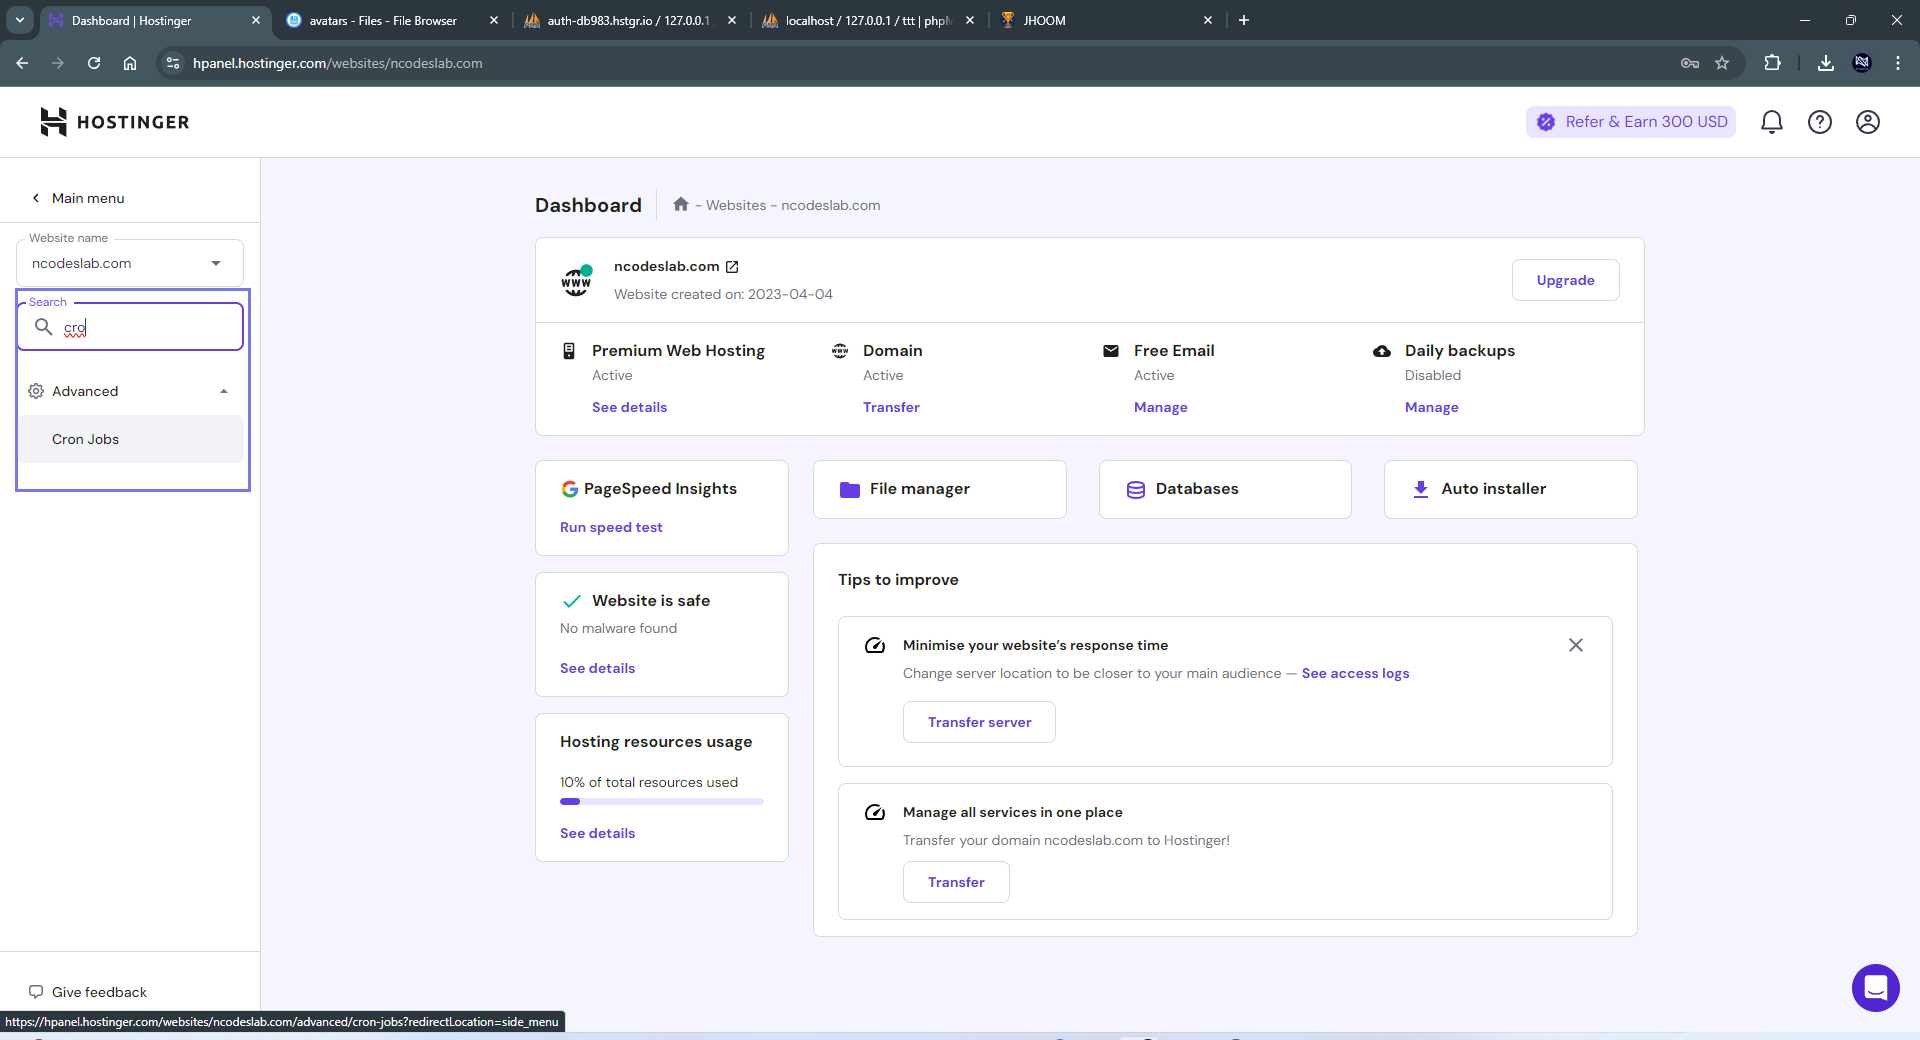Screen dimensions: 1920x1040
Task: Open the help question mark icon
Action: (1819, 122)
